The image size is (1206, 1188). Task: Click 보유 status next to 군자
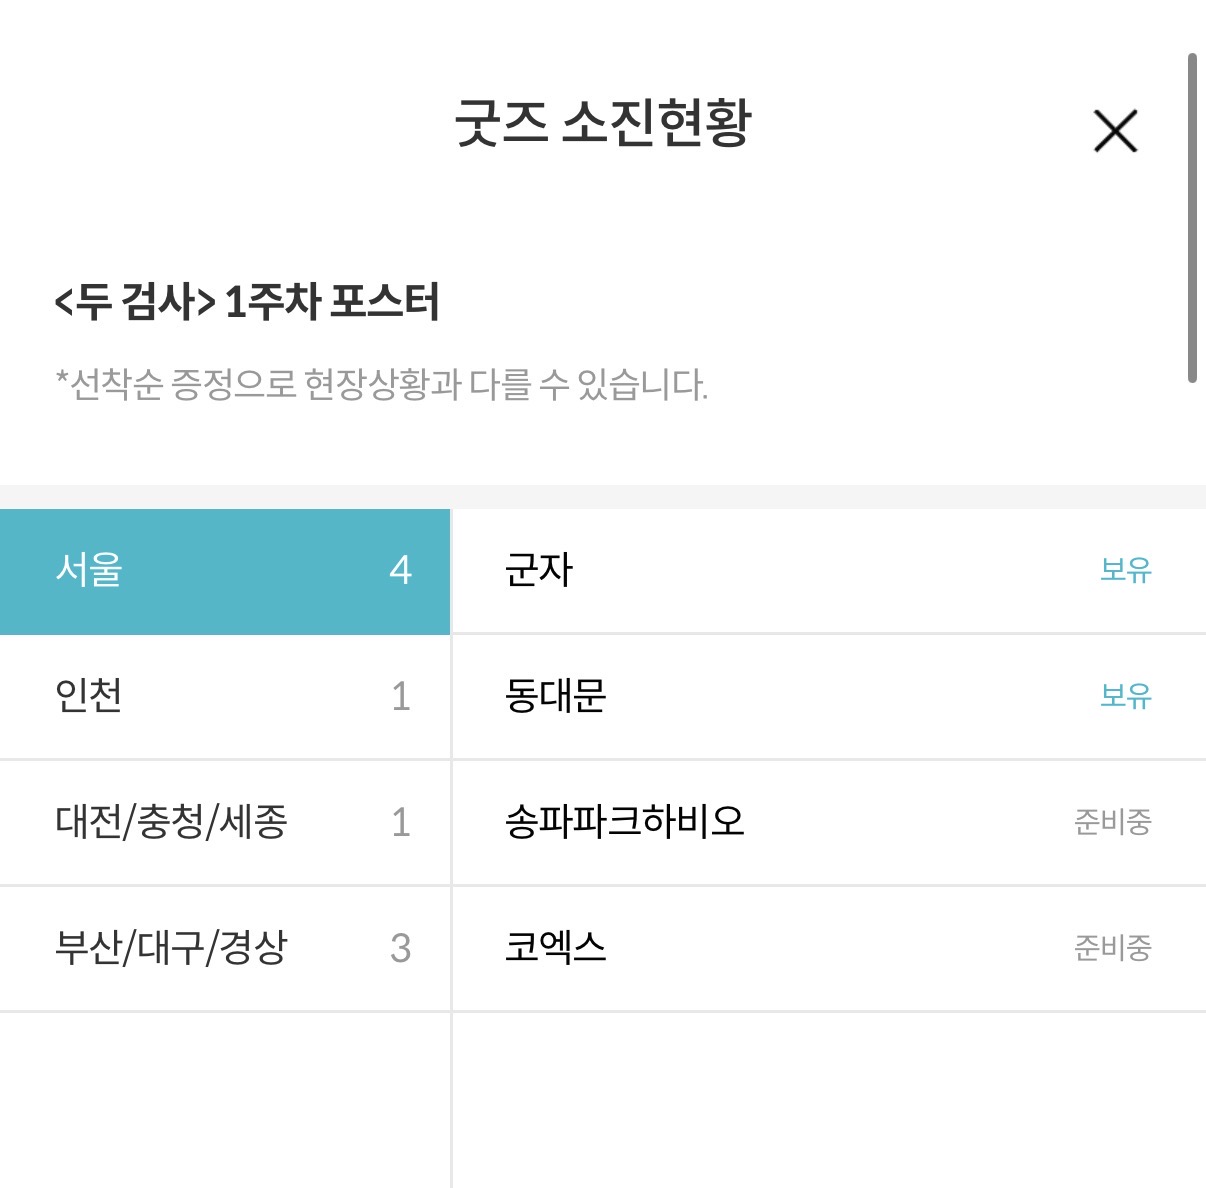1125,570
